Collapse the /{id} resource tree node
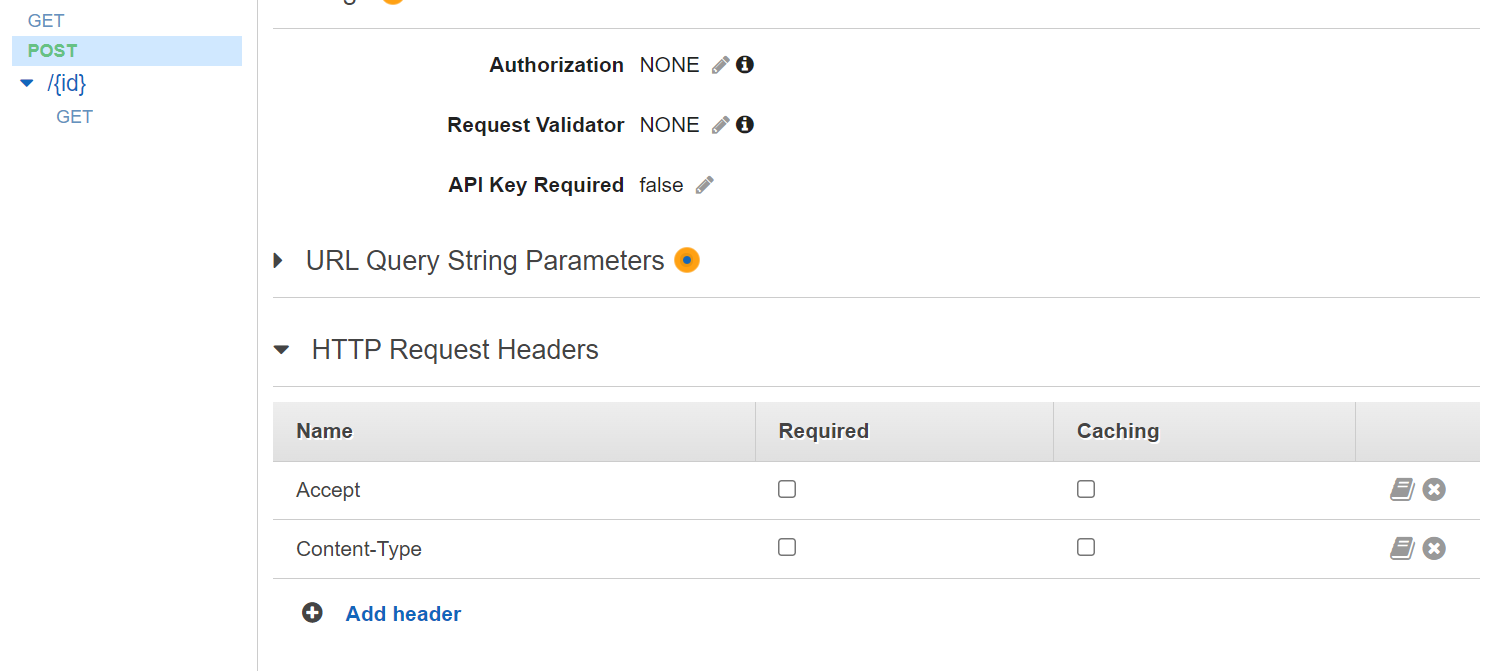Screen dimensions: 1492x671 pyautogui.click(x=27, y=84)
